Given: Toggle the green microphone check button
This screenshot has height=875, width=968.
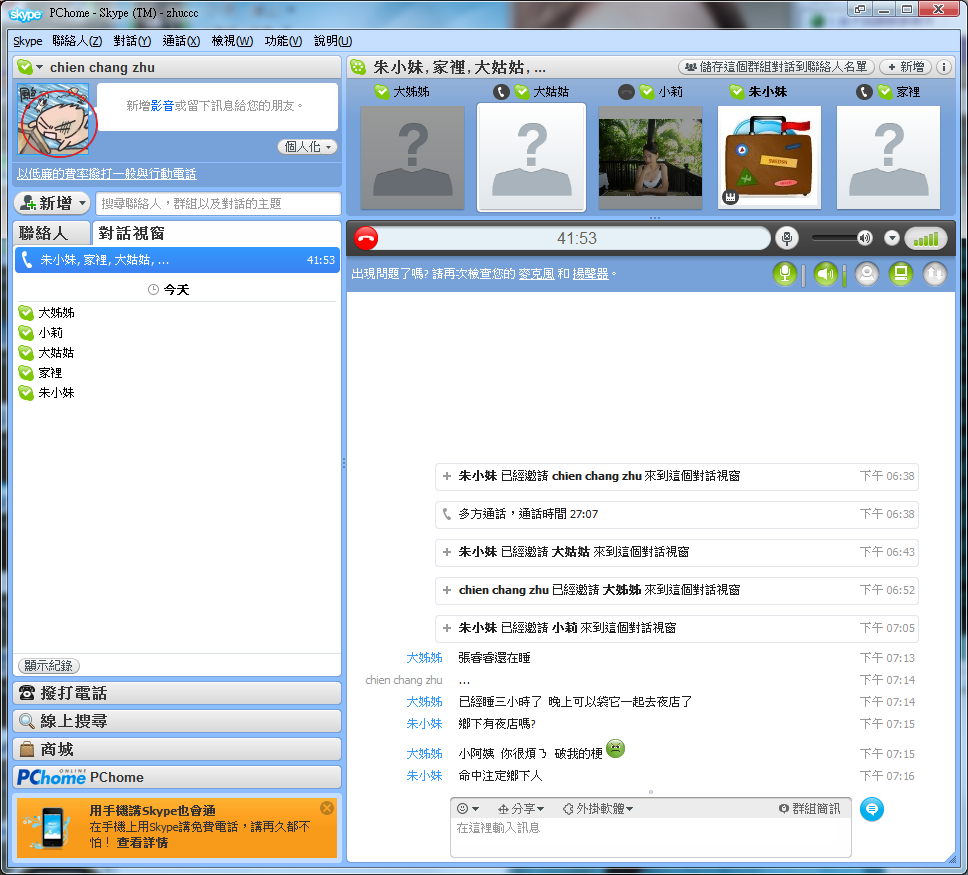Looking at the screenshot, I should (785, 274).
